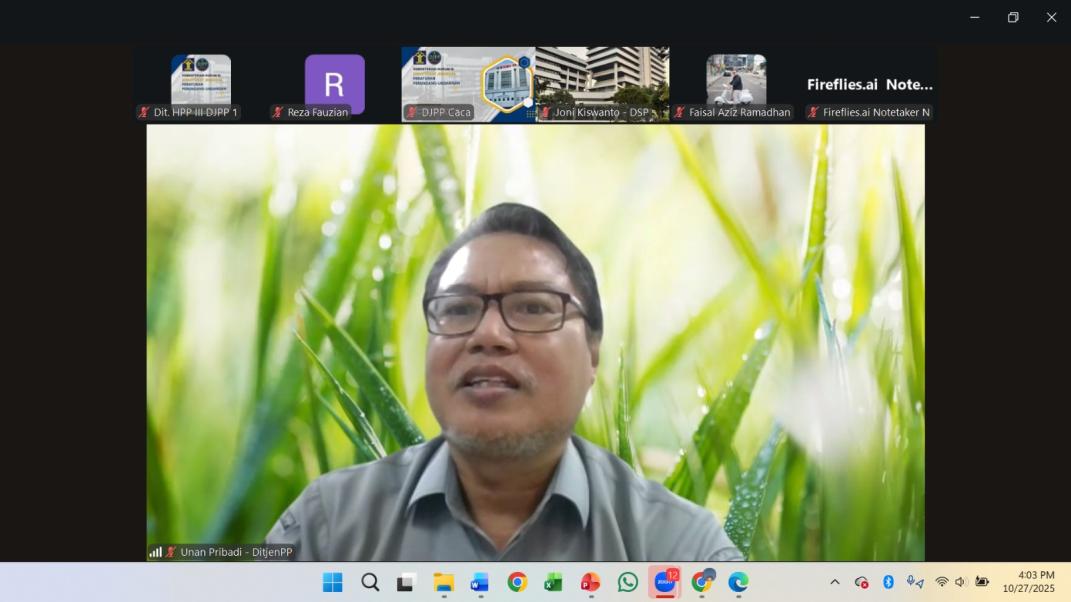Open PowerPoint from the taskbar
1071x602 pixels.
(590, 582)
